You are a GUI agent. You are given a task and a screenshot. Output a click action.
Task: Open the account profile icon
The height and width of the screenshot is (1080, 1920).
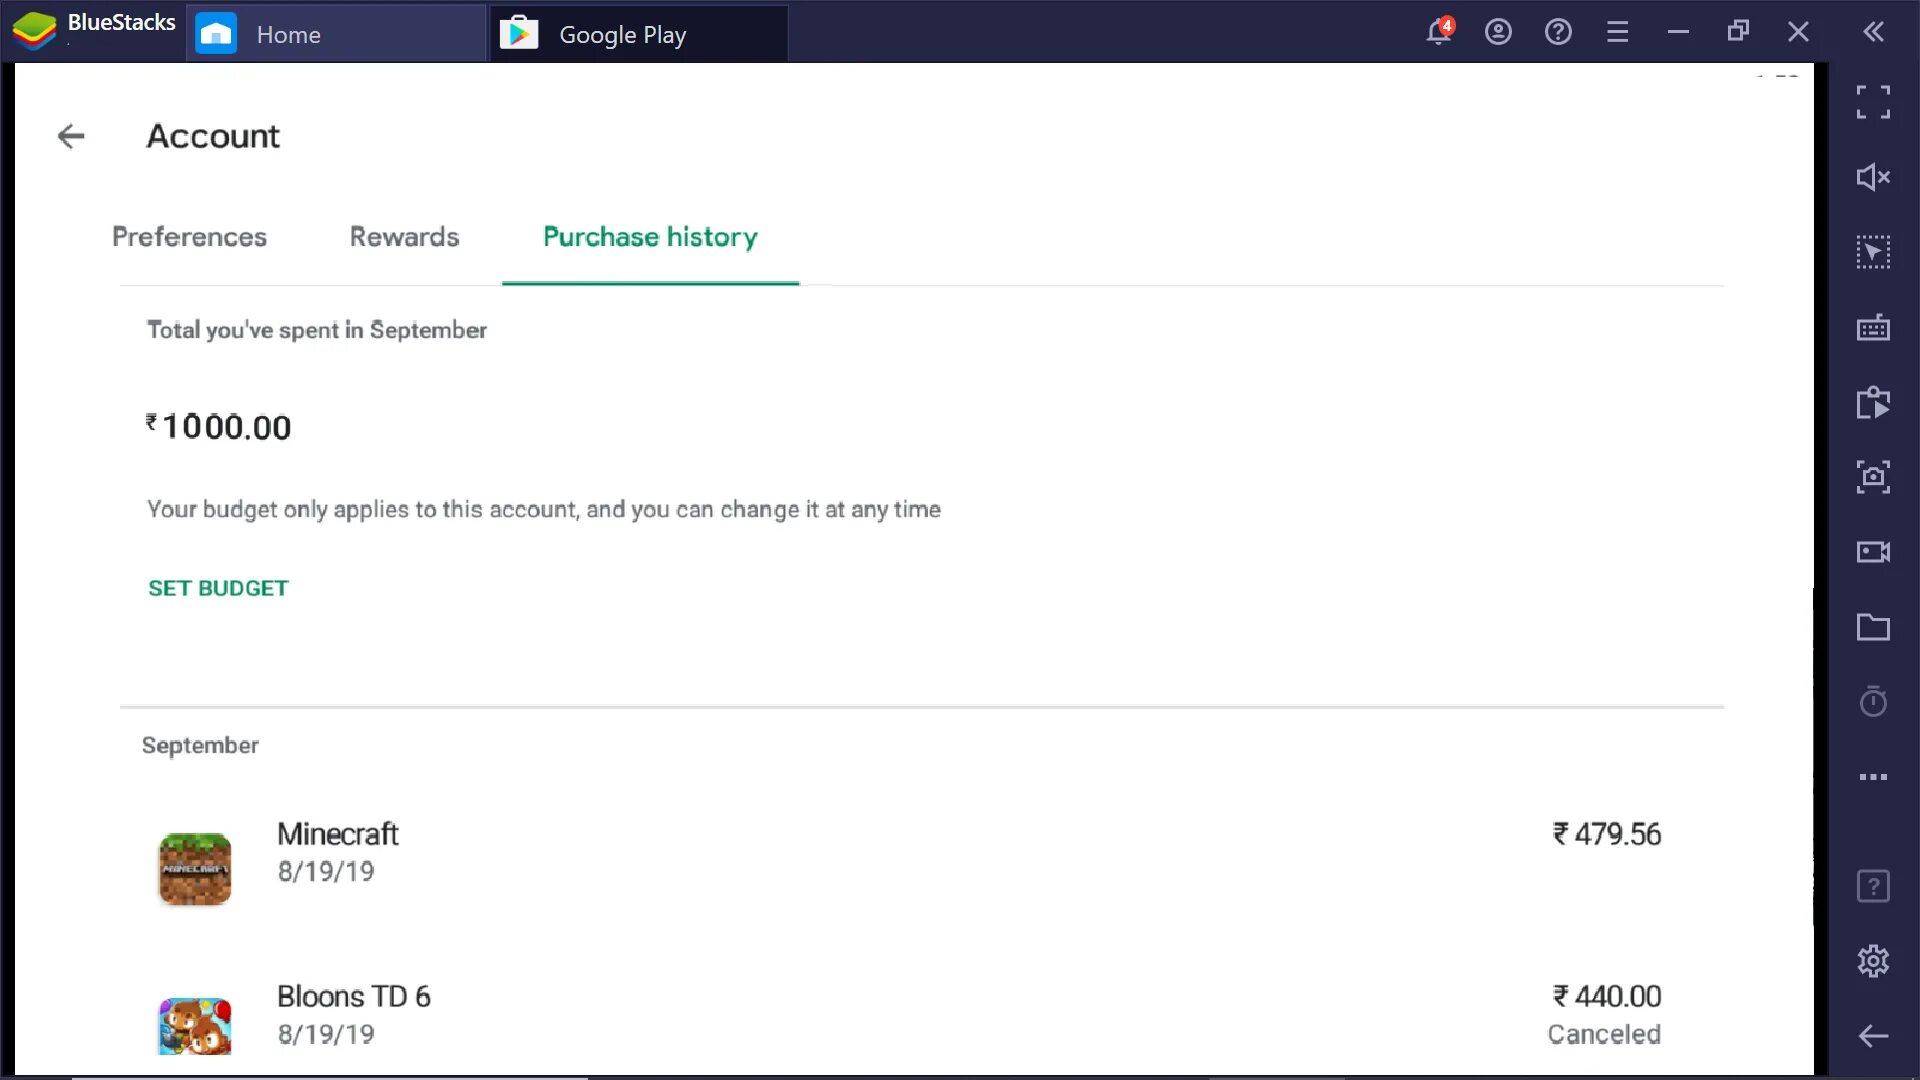point(1498,30)
